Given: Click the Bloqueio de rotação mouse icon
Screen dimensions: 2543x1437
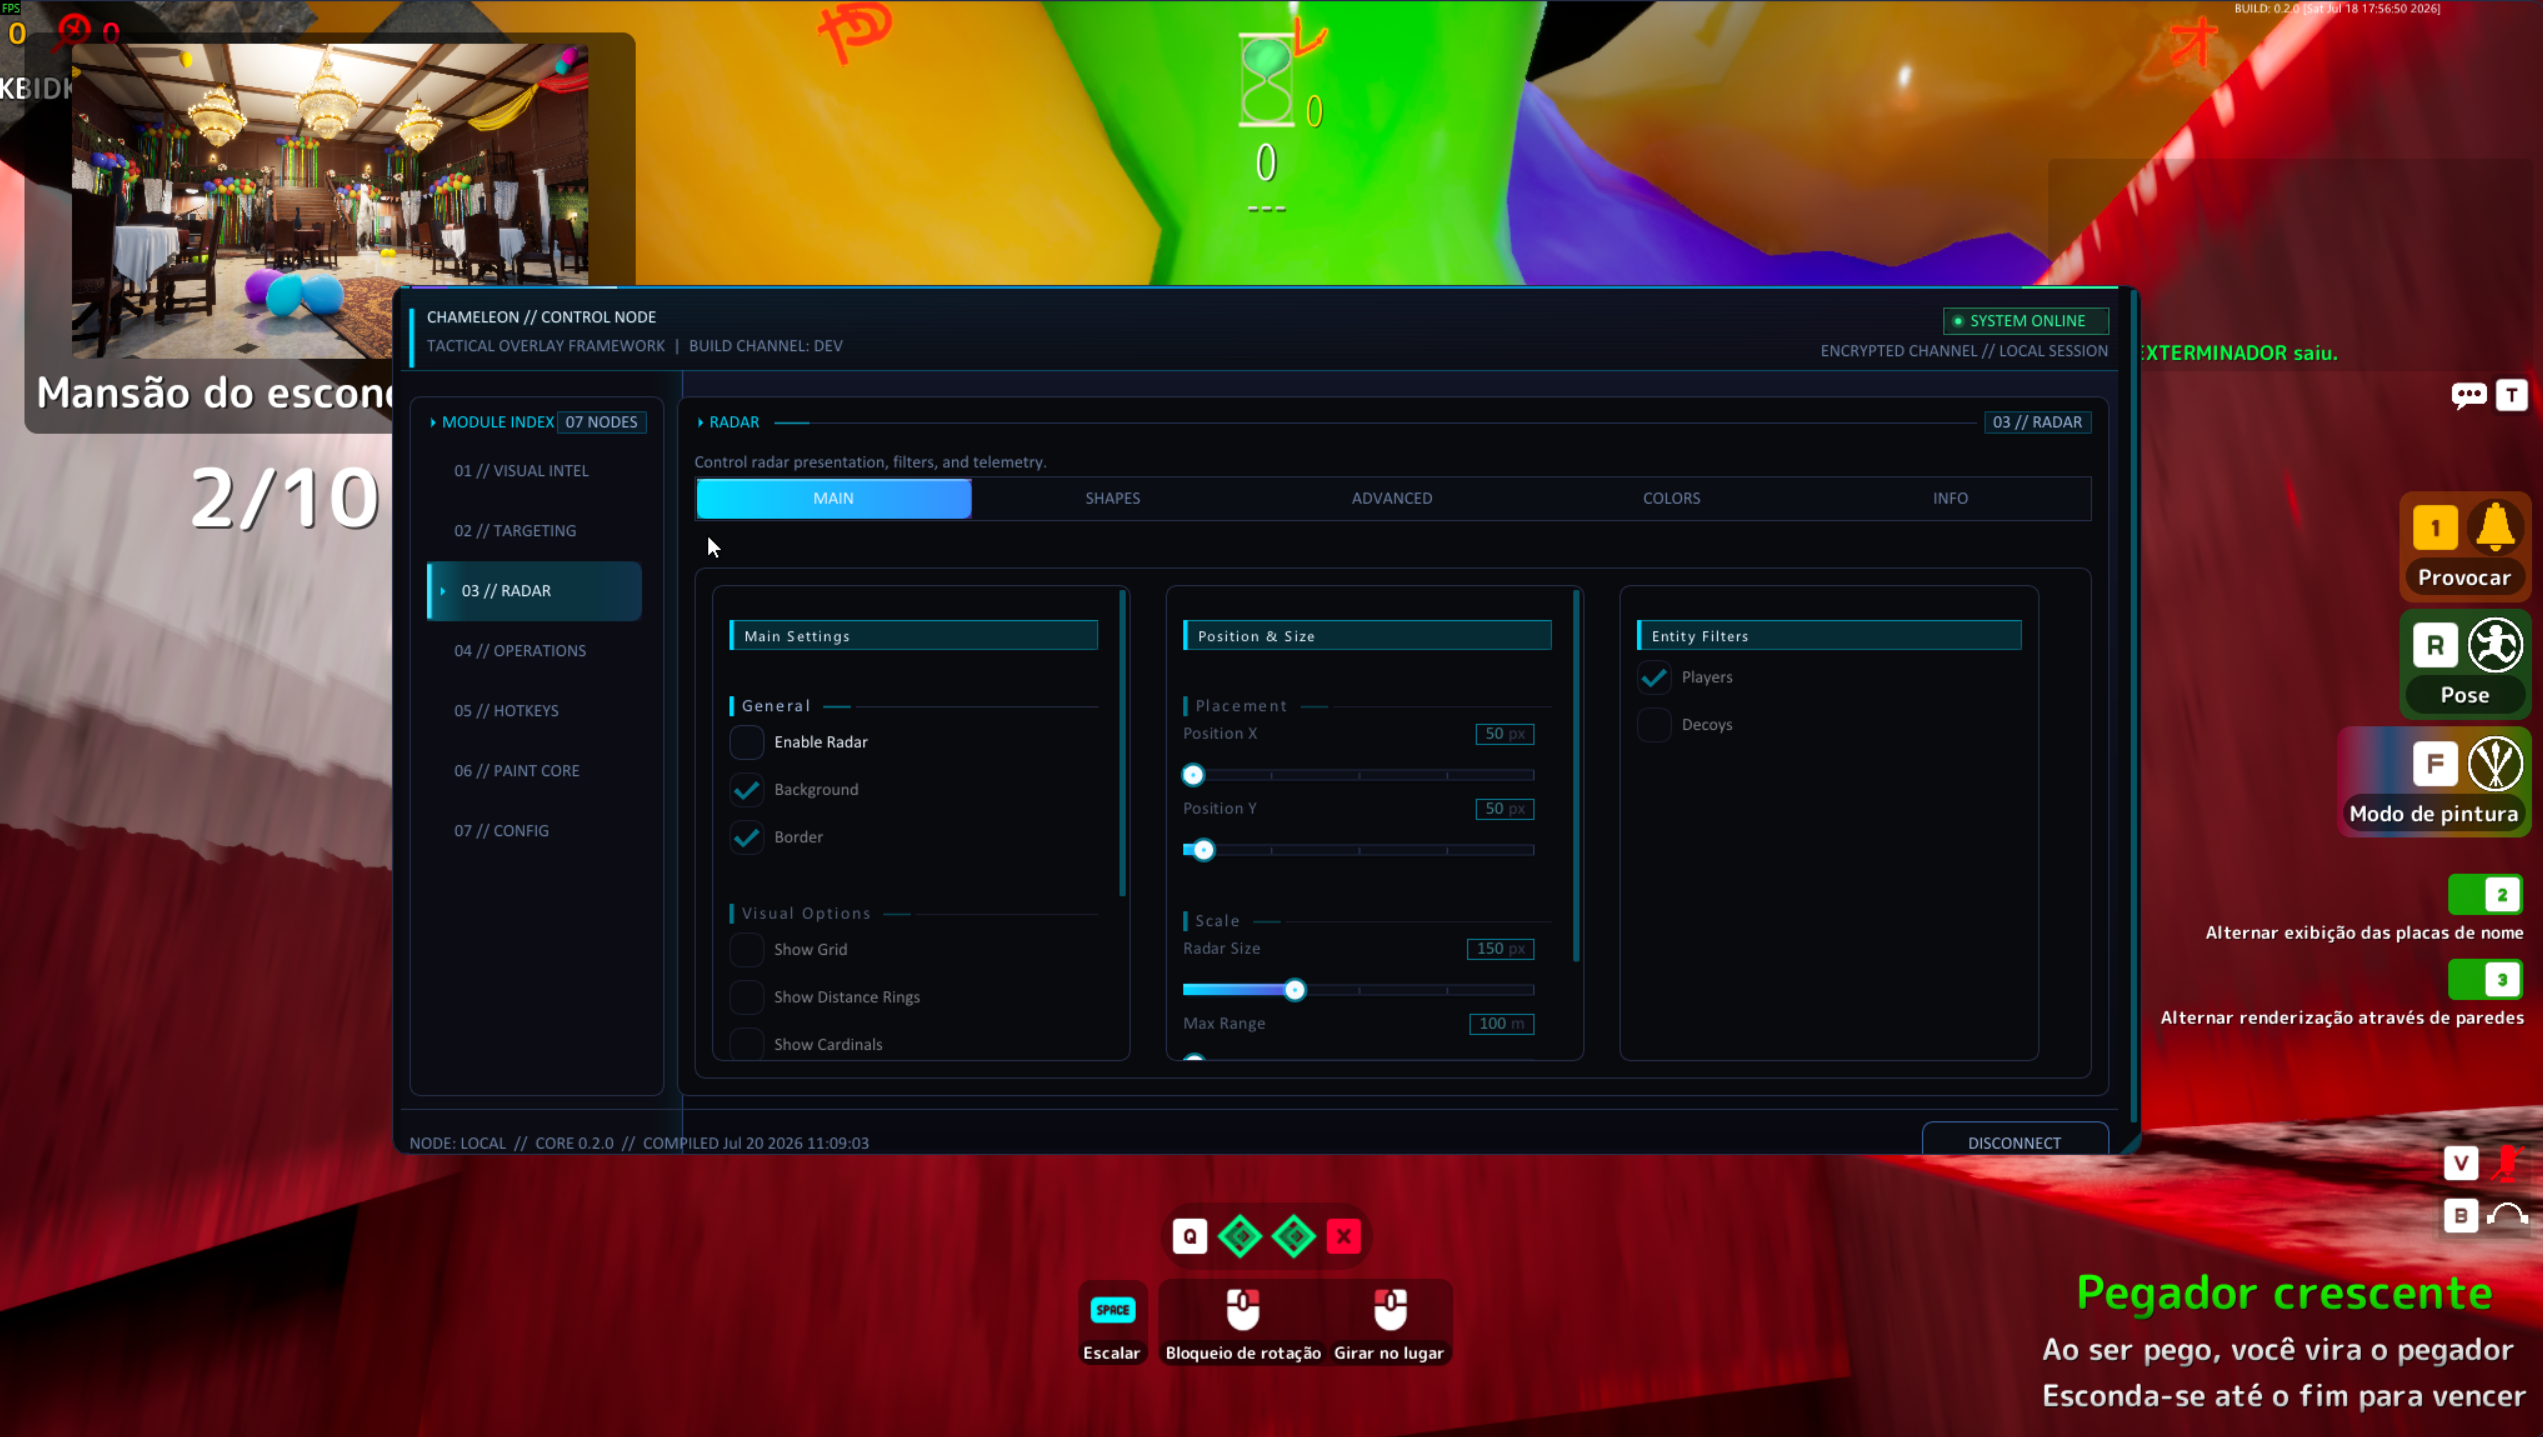Looking at the screenshot, I should tap(1242, 1308).
